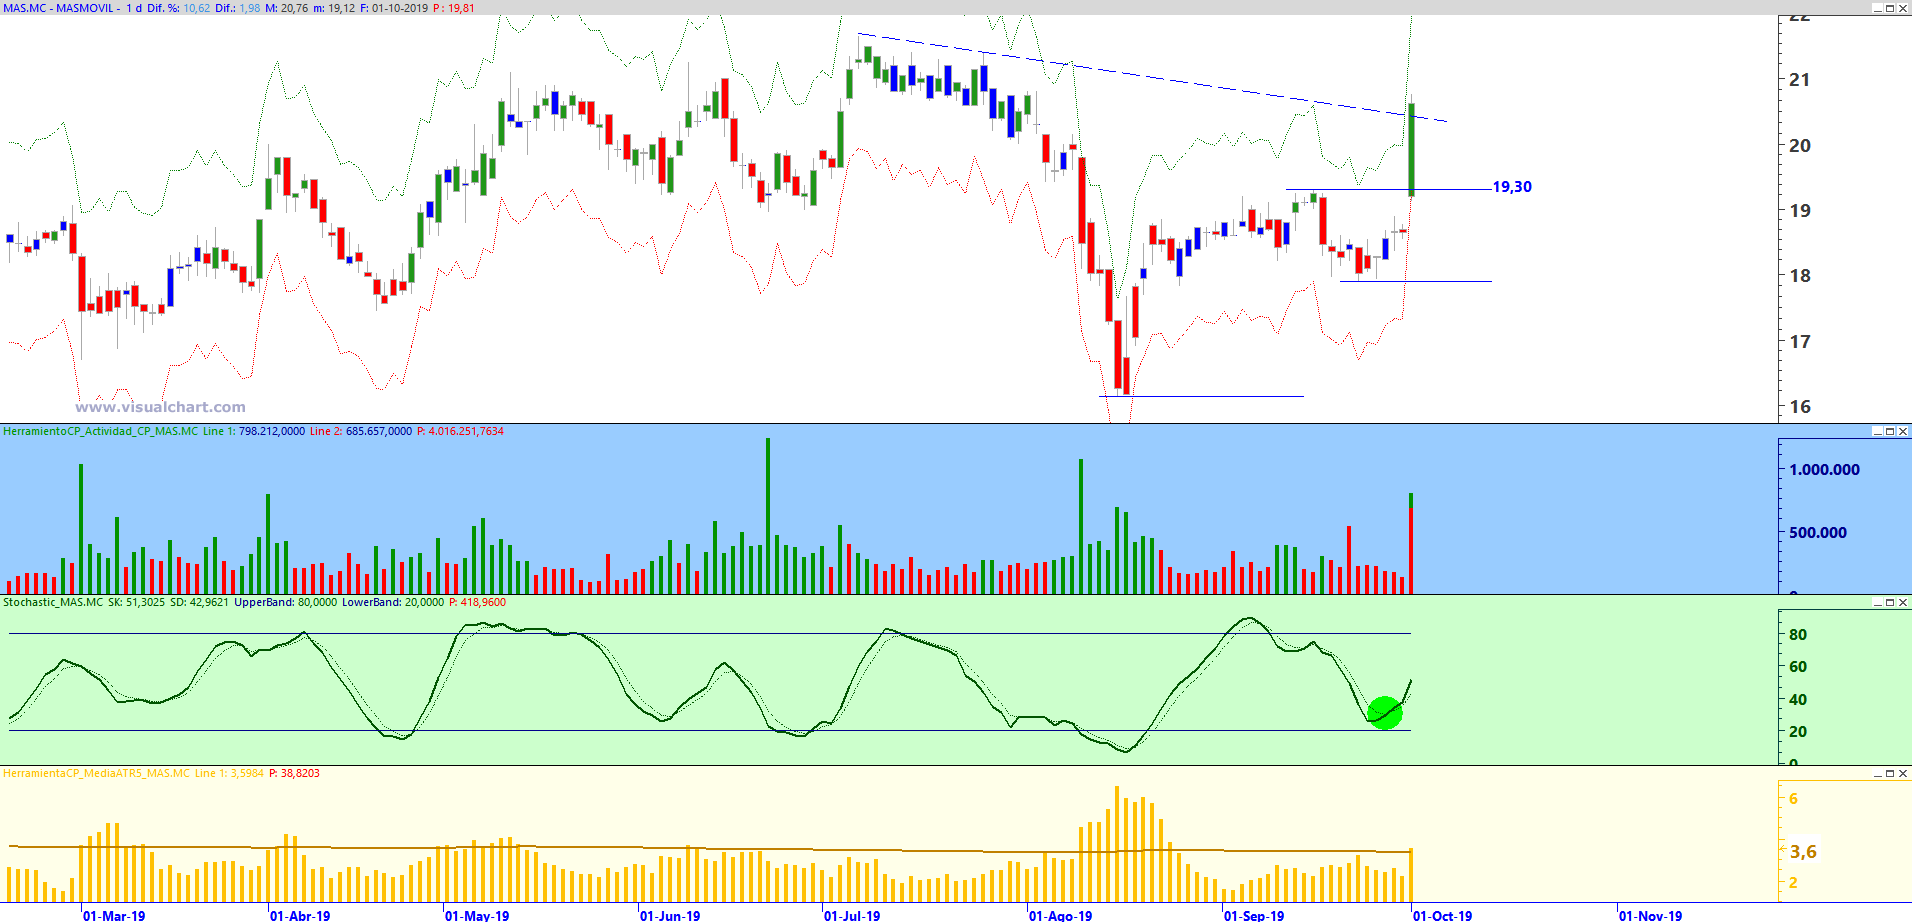Click the 'P: 38,8203' readout
Viewport: 1912px width, 922px height.
point(294,773)
